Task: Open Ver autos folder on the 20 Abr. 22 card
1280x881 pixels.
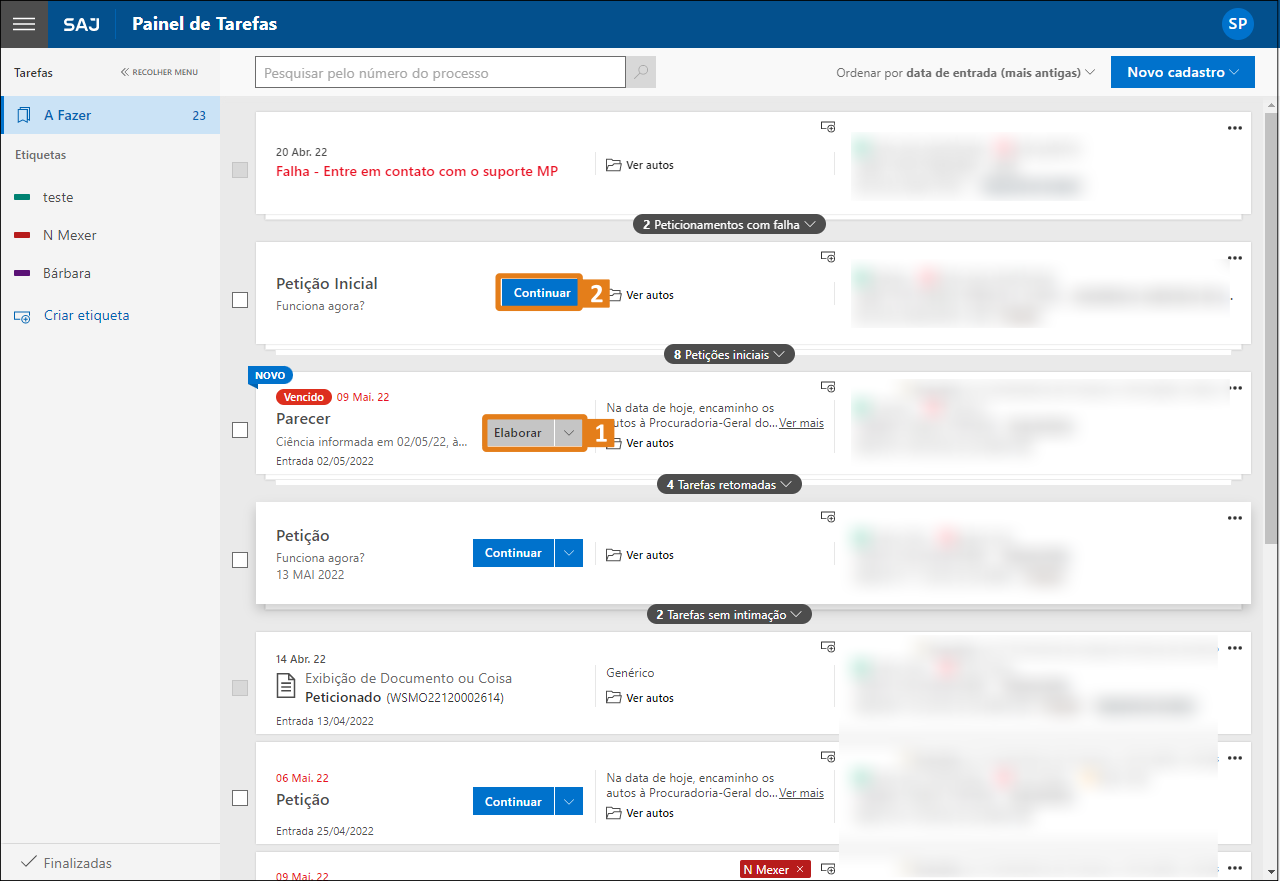Action: pos(640,165)
